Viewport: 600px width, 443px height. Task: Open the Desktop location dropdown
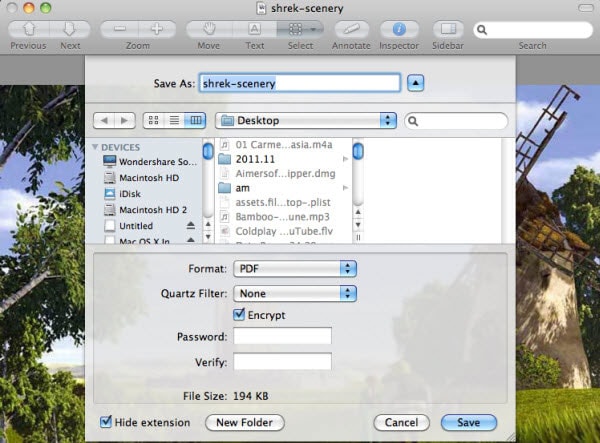point(306,121)
